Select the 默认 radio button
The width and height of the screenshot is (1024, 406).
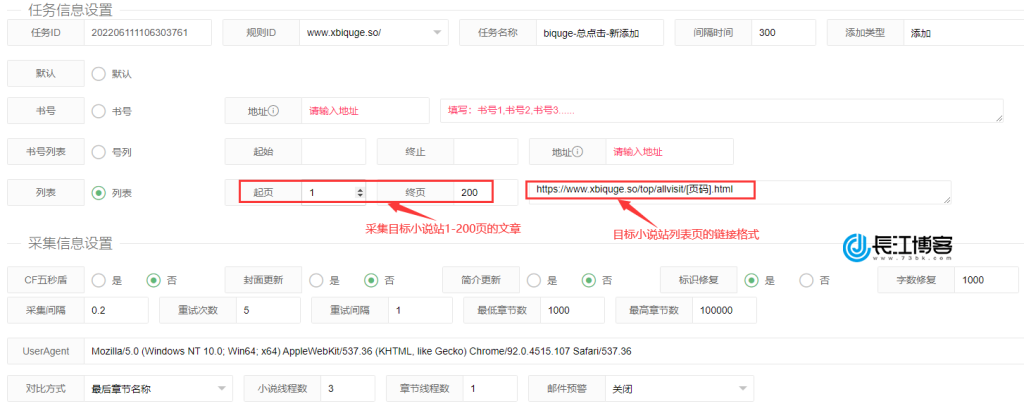point(98,73)
